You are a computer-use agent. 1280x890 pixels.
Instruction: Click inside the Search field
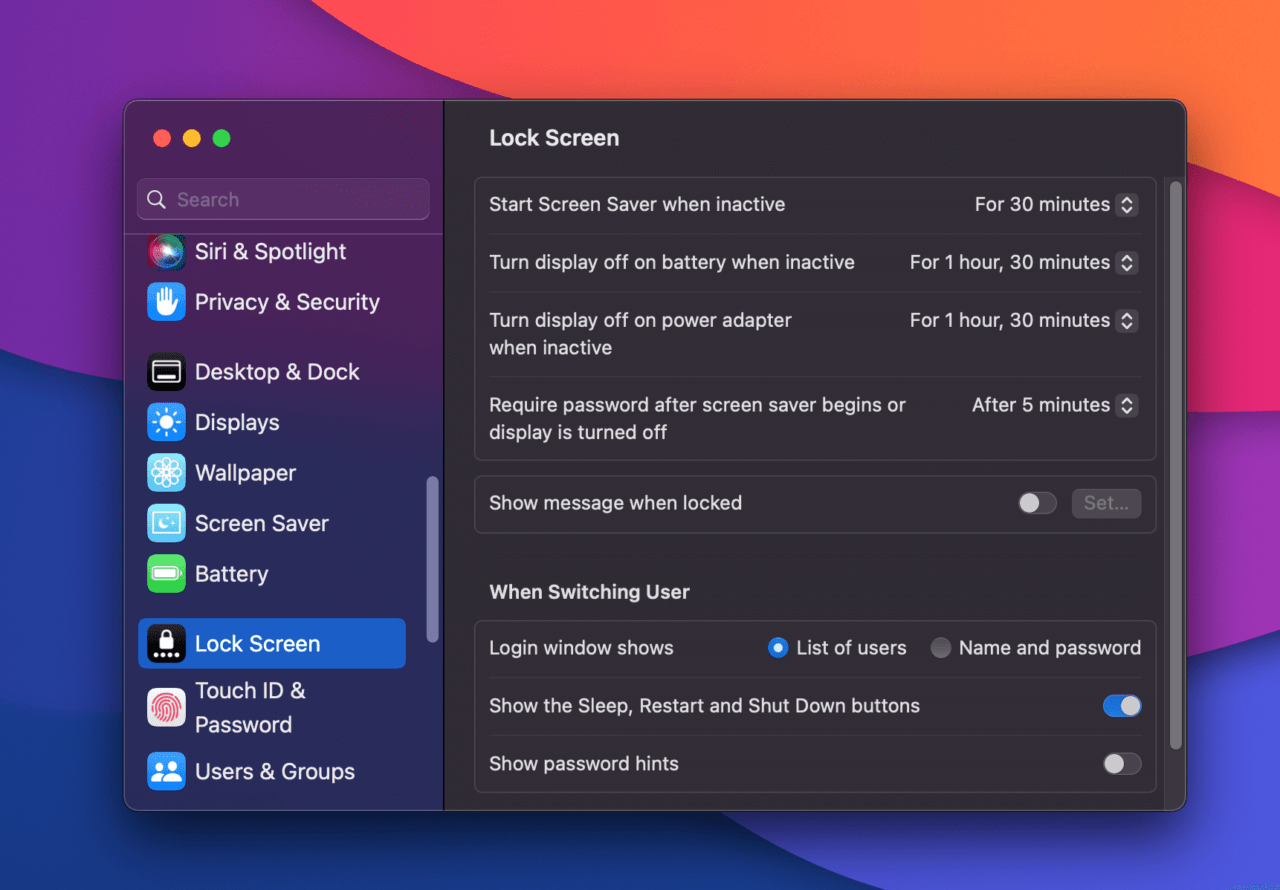pyautogui.click(x=283, y=199)
